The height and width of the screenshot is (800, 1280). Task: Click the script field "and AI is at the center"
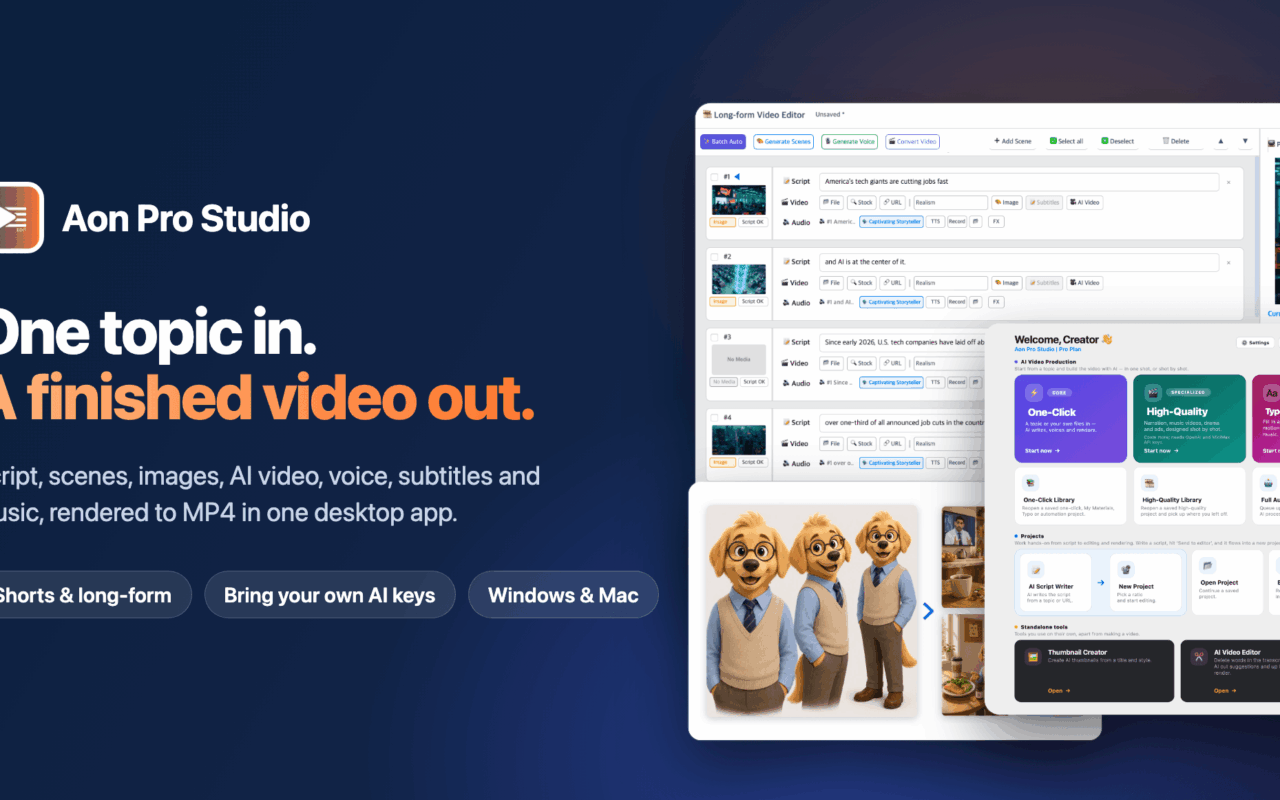click(x=1019, y=262)
